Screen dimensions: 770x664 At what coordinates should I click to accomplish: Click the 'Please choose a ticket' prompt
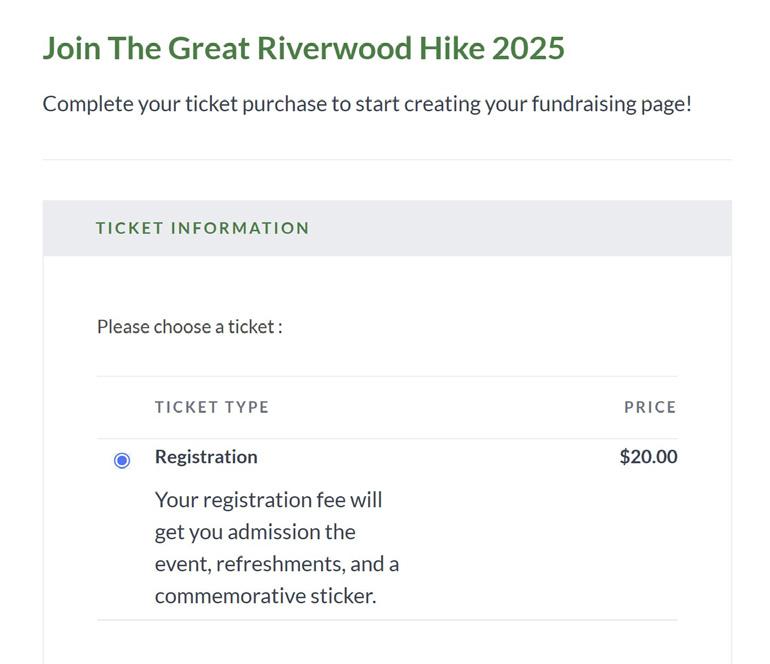click(x=190, y=327)
